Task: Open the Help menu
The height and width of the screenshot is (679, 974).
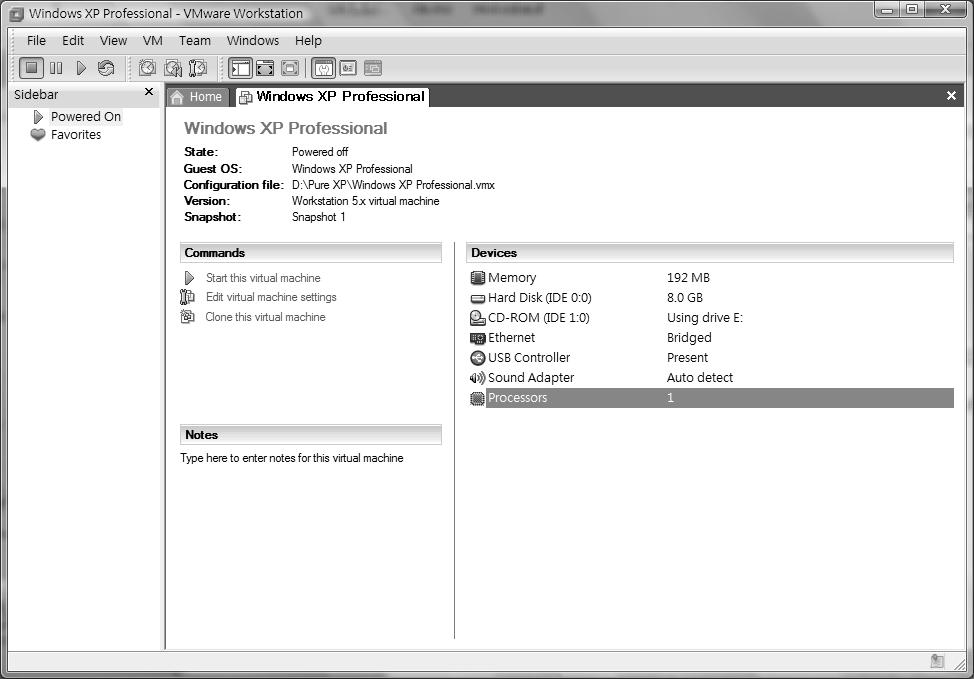Action: click(x=308, y=40)
